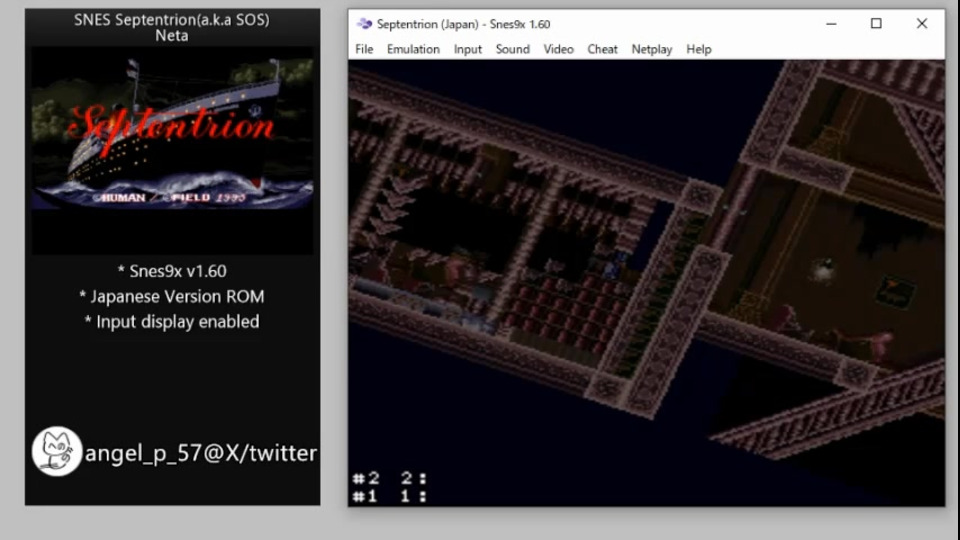Click the Snes9x app icon in title bar

tap(364, 24)
